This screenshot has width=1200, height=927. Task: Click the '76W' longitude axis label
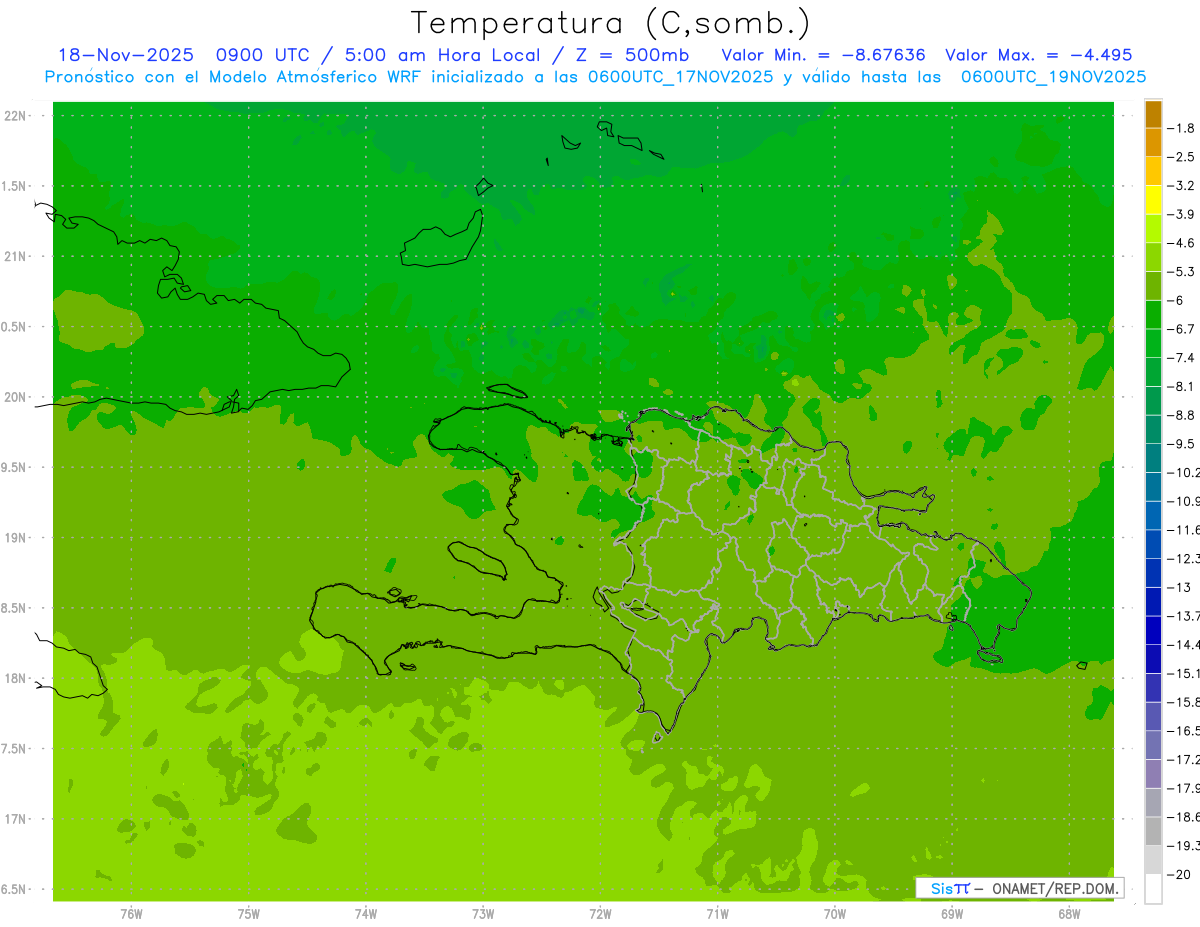pyautogui.click(x=131, y=913)
